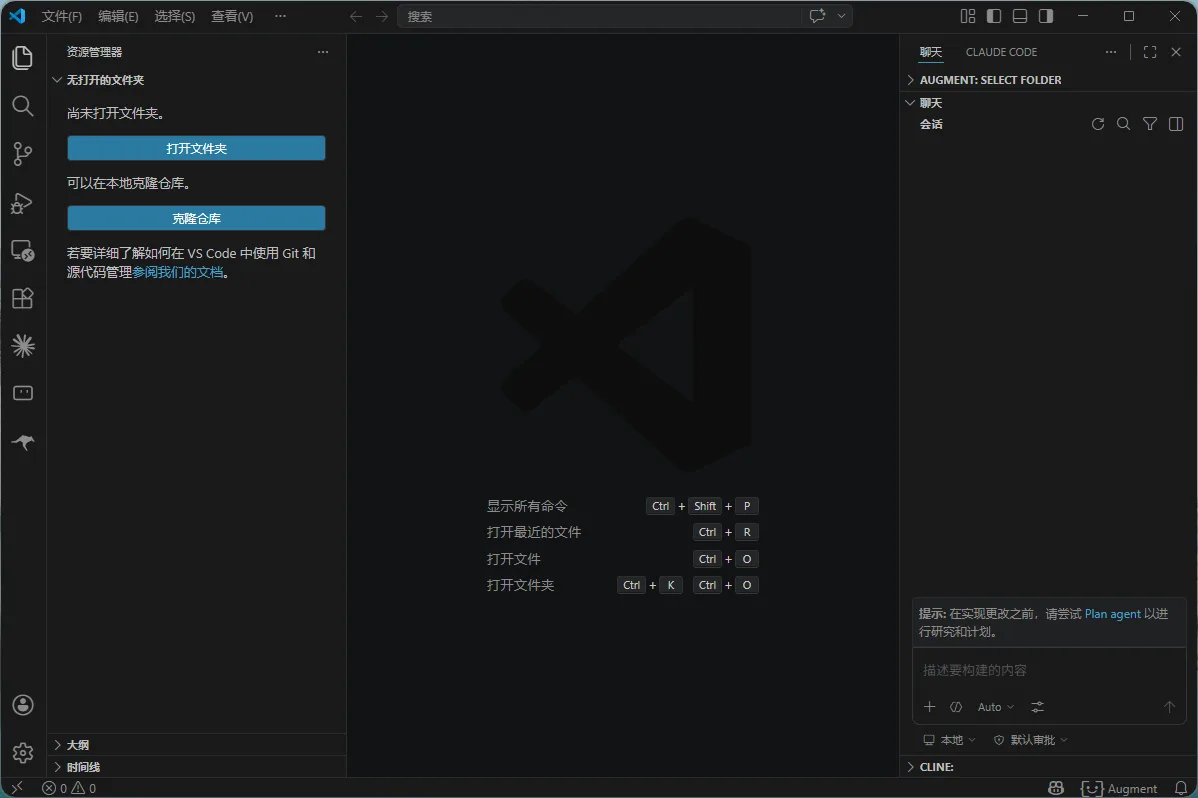Open the 查看(V) menu
The width and height of the screenshot is (1198, 798).
(232, 16)
